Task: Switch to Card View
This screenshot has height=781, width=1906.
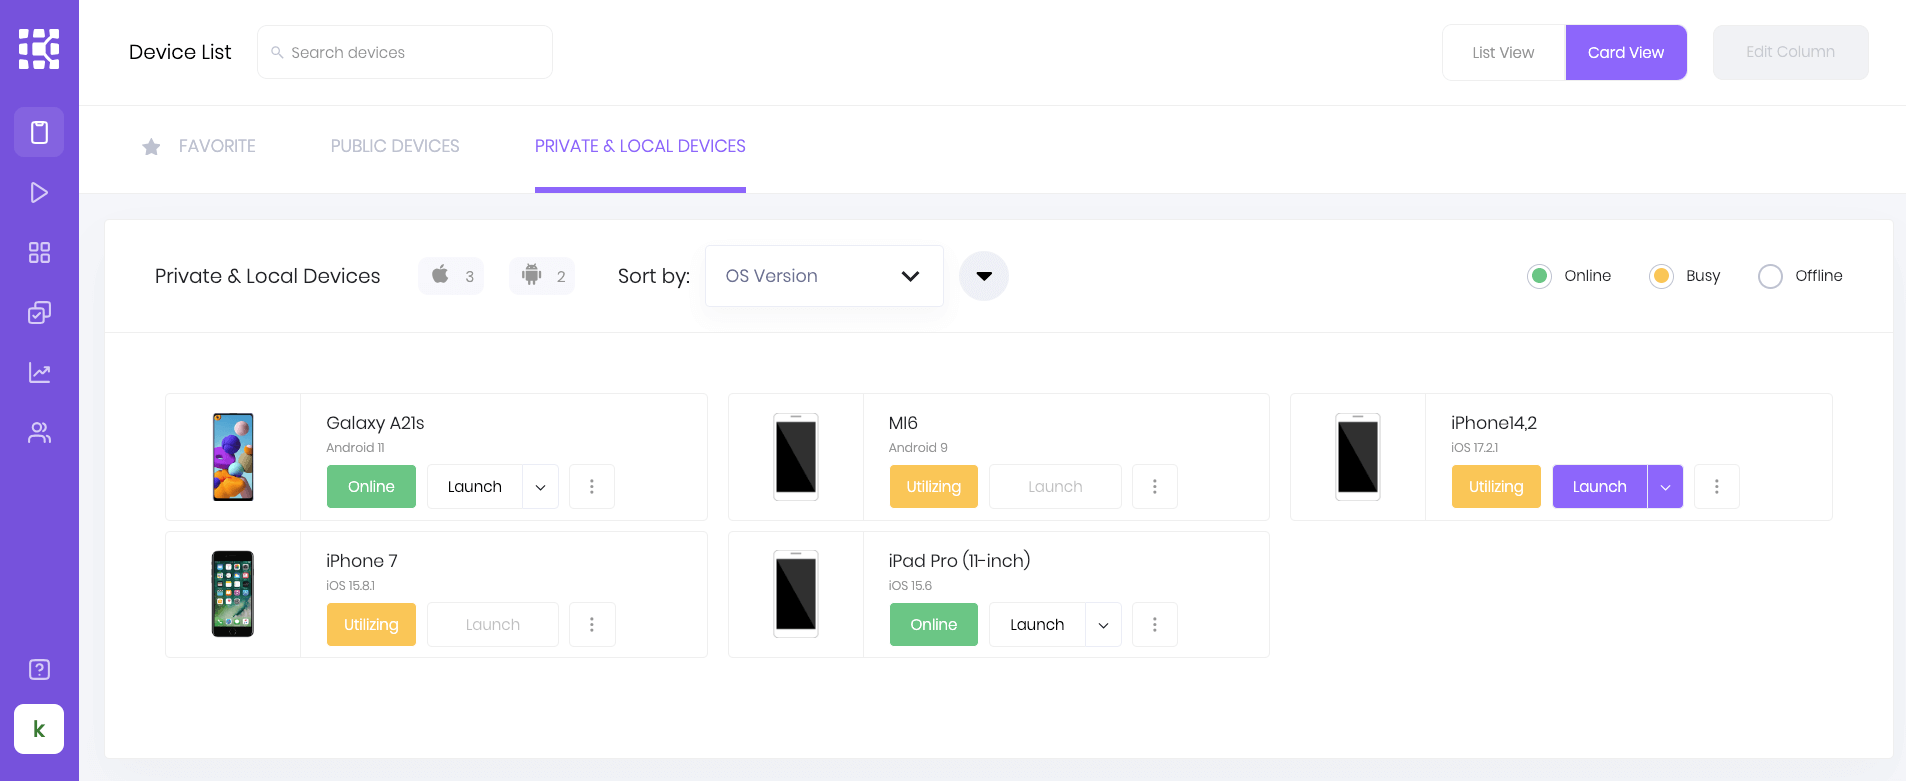Action: click(1626, 52)
